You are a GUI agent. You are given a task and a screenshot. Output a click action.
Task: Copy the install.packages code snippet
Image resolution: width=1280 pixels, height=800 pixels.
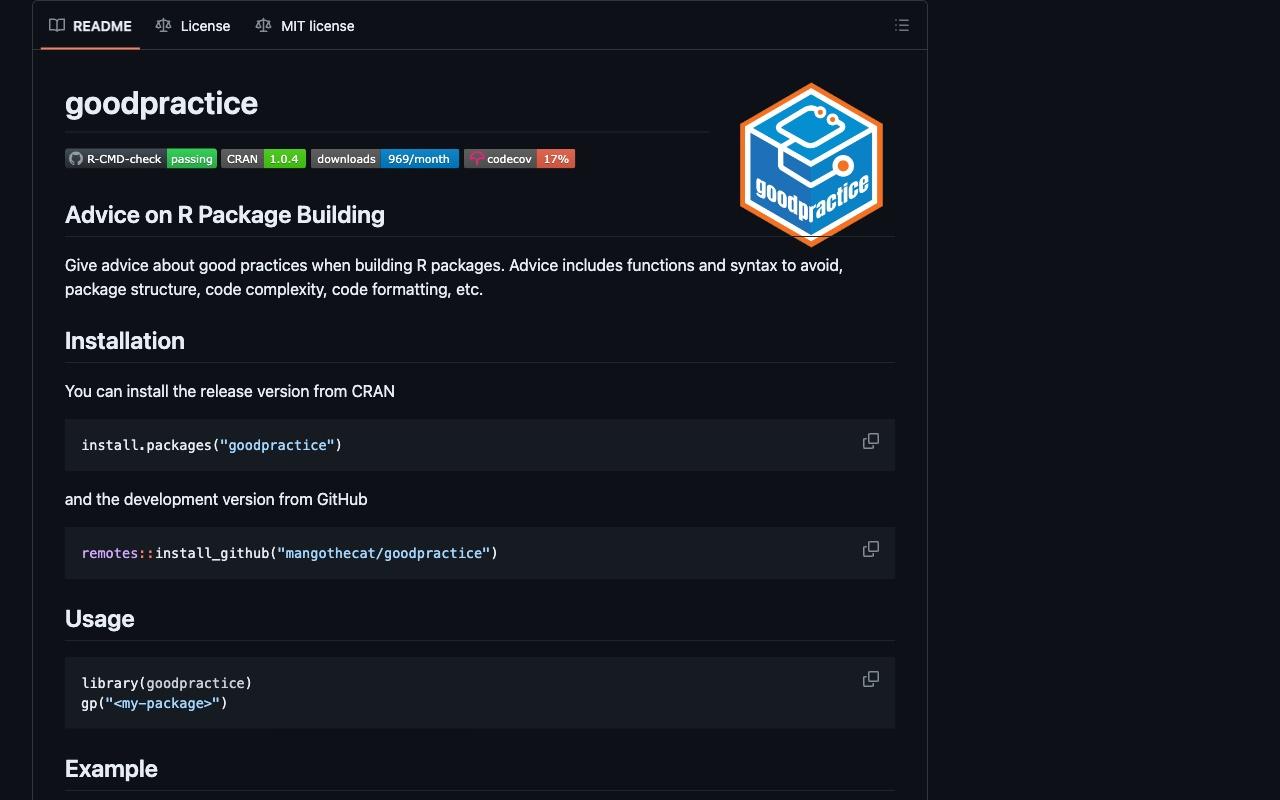(871, 441)
